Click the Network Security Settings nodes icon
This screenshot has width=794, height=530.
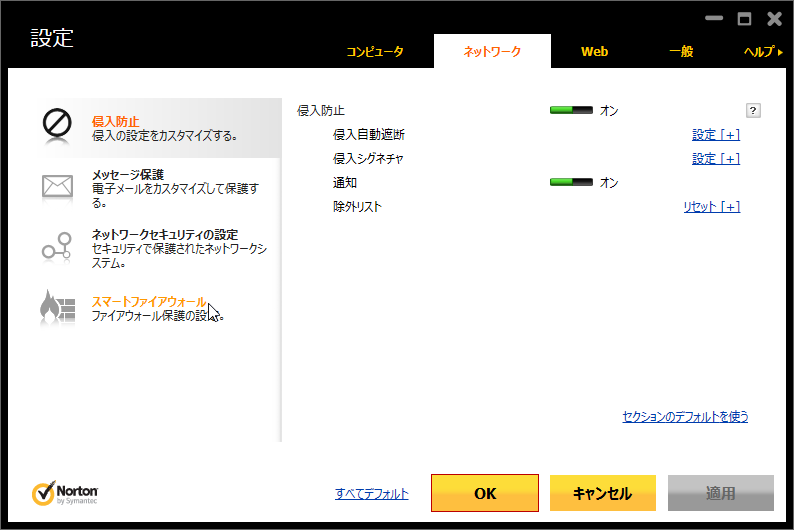[57, 246]
